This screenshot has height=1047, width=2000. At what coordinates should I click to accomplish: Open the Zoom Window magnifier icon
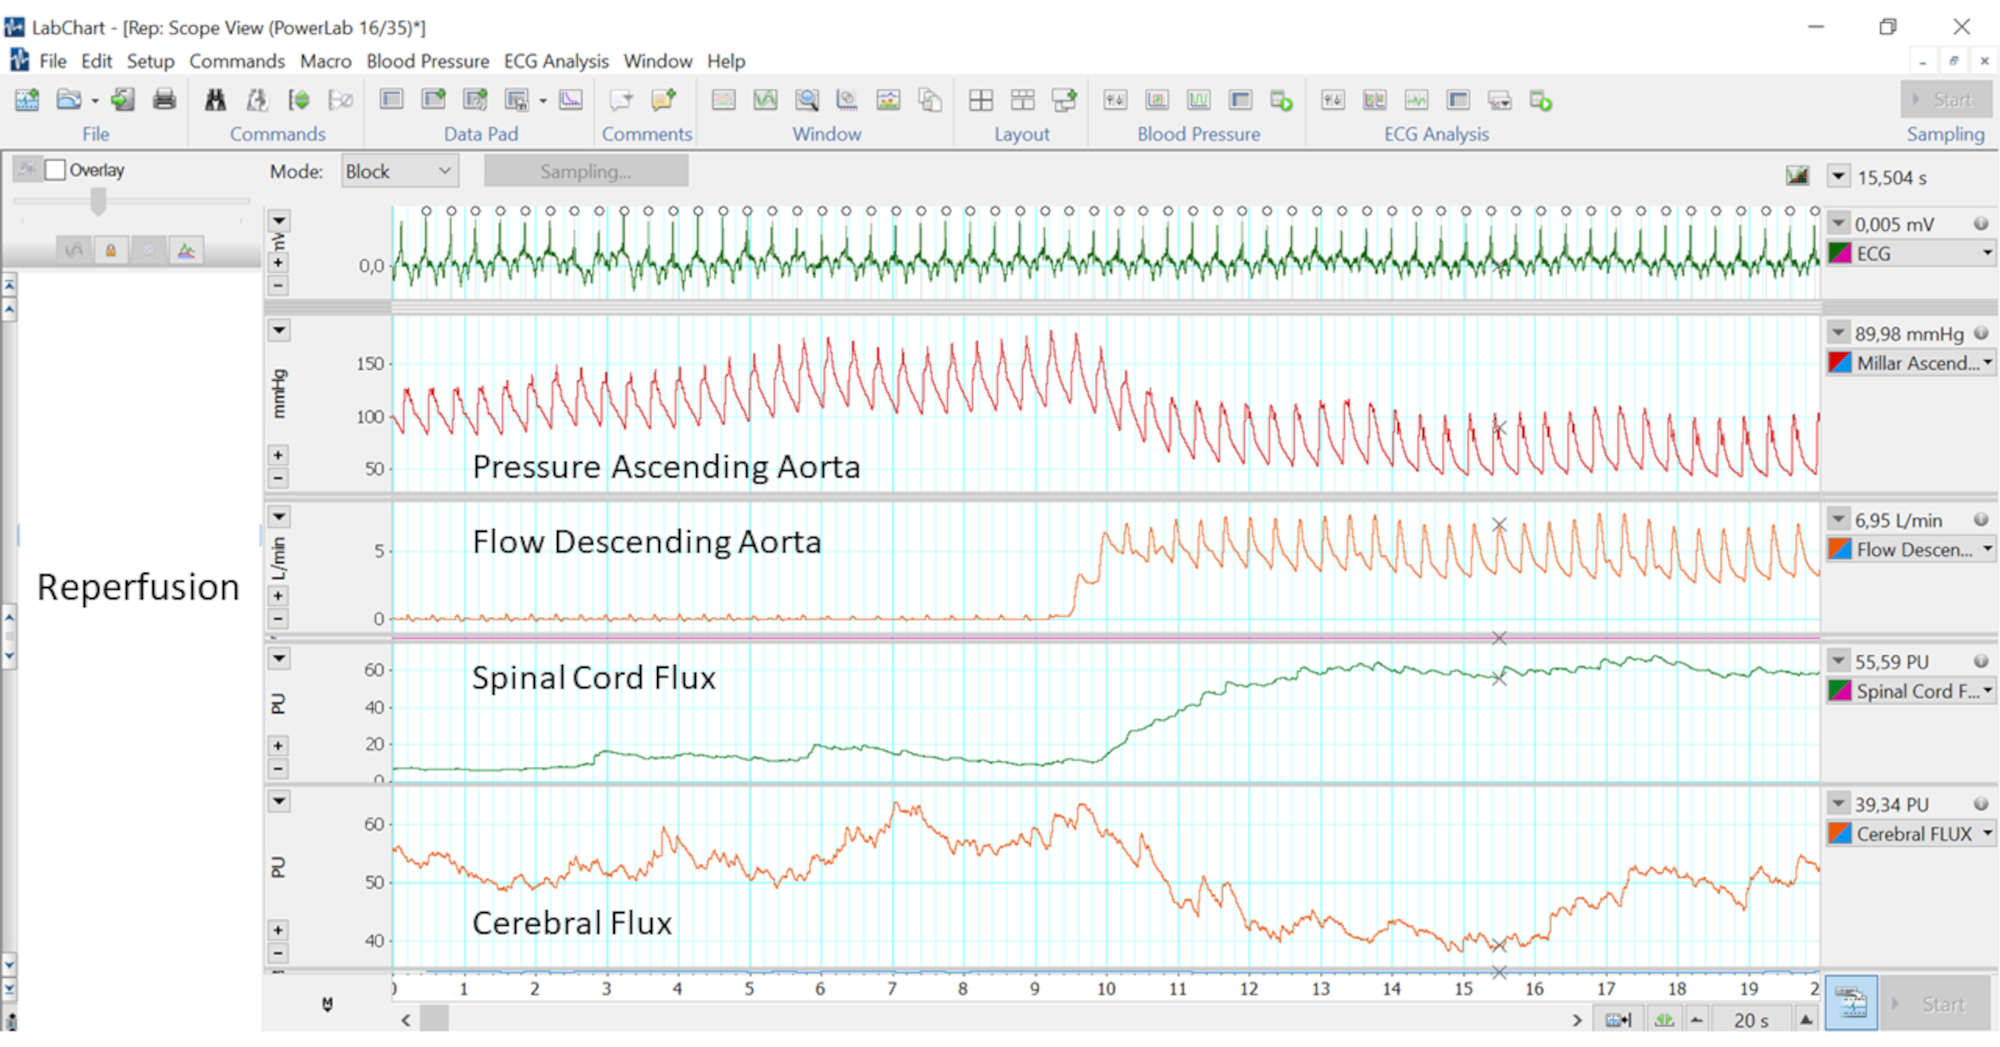(807, 100)
